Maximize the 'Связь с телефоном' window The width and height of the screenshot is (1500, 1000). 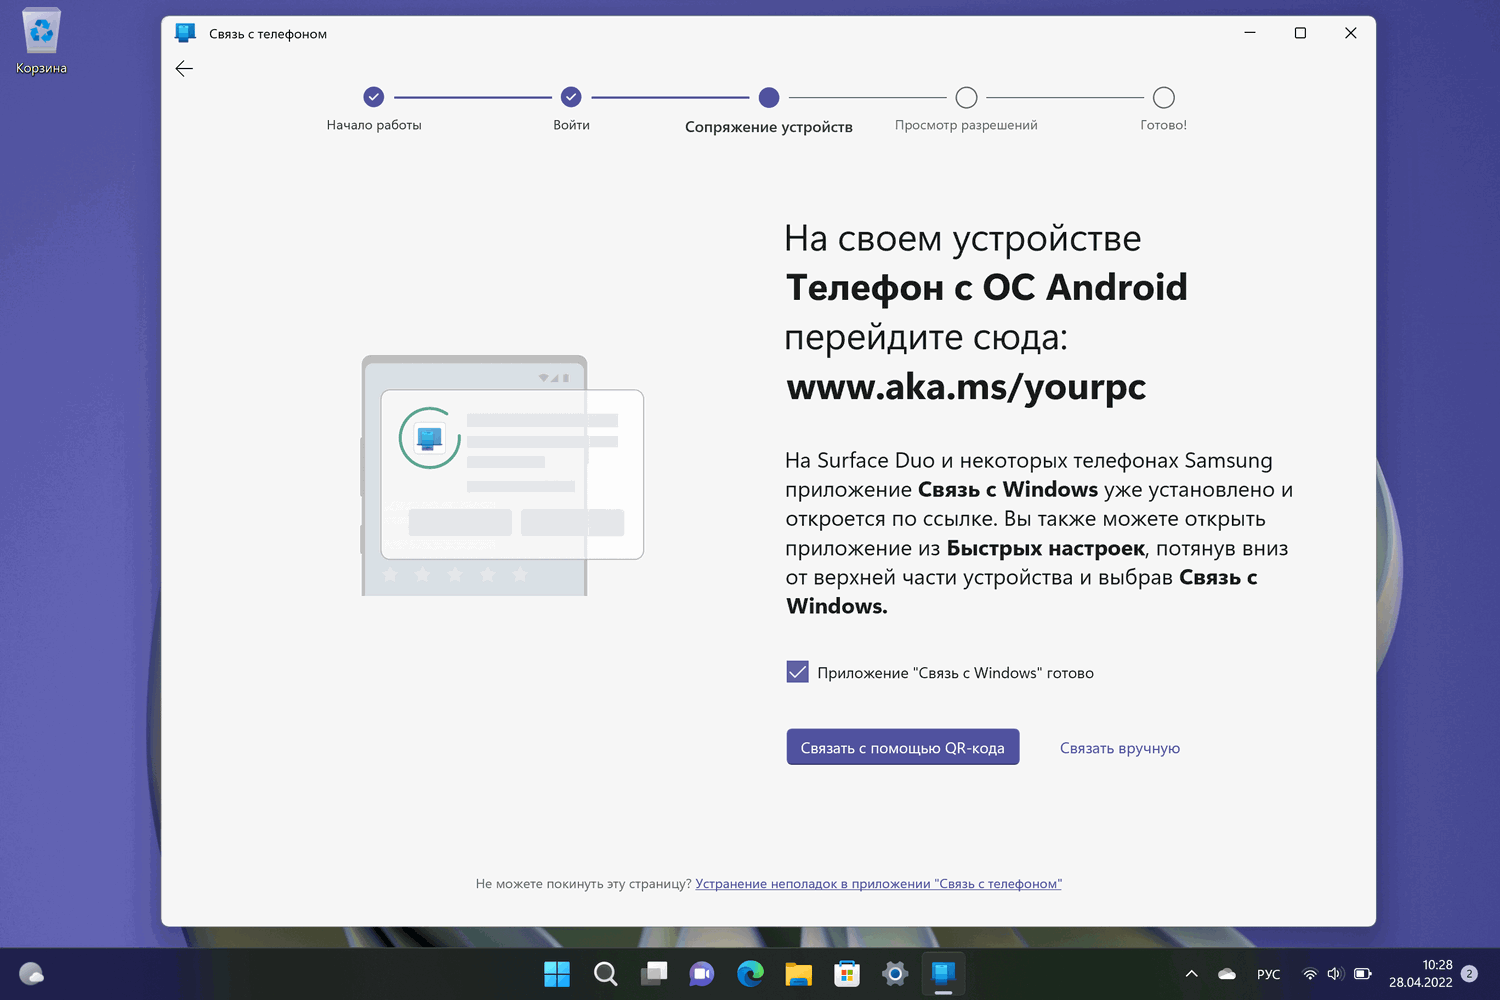click(1300, 33)
